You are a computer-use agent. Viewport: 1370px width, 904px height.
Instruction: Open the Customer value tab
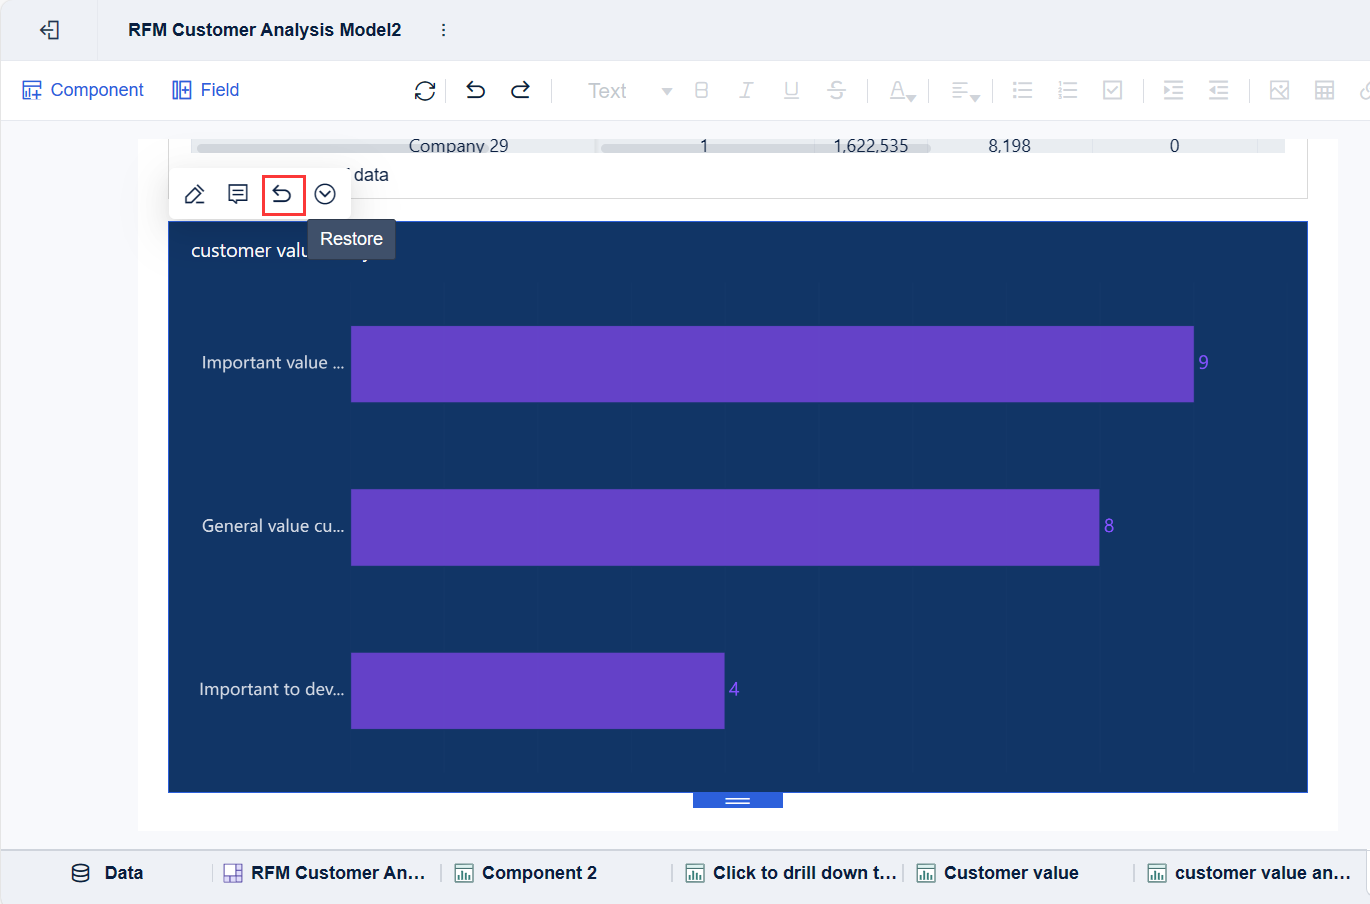[998, 873]
